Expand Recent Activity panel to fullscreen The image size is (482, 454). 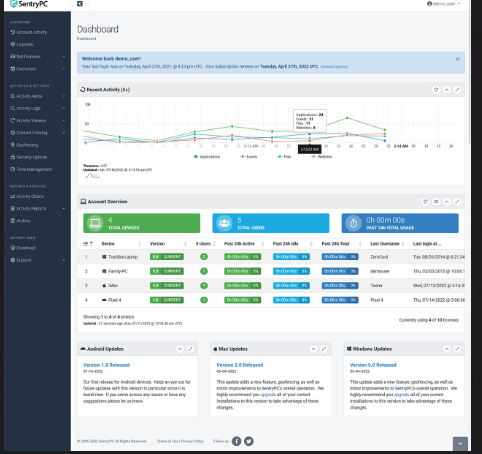pyautogui.click(x=457, y=90)
